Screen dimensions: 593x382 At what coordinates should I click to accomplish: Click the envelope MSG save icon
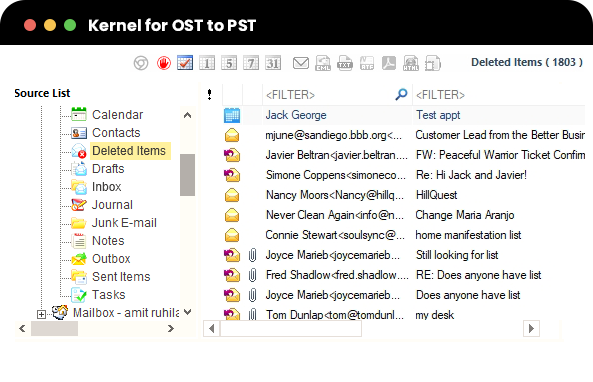(x=301, y=63)
